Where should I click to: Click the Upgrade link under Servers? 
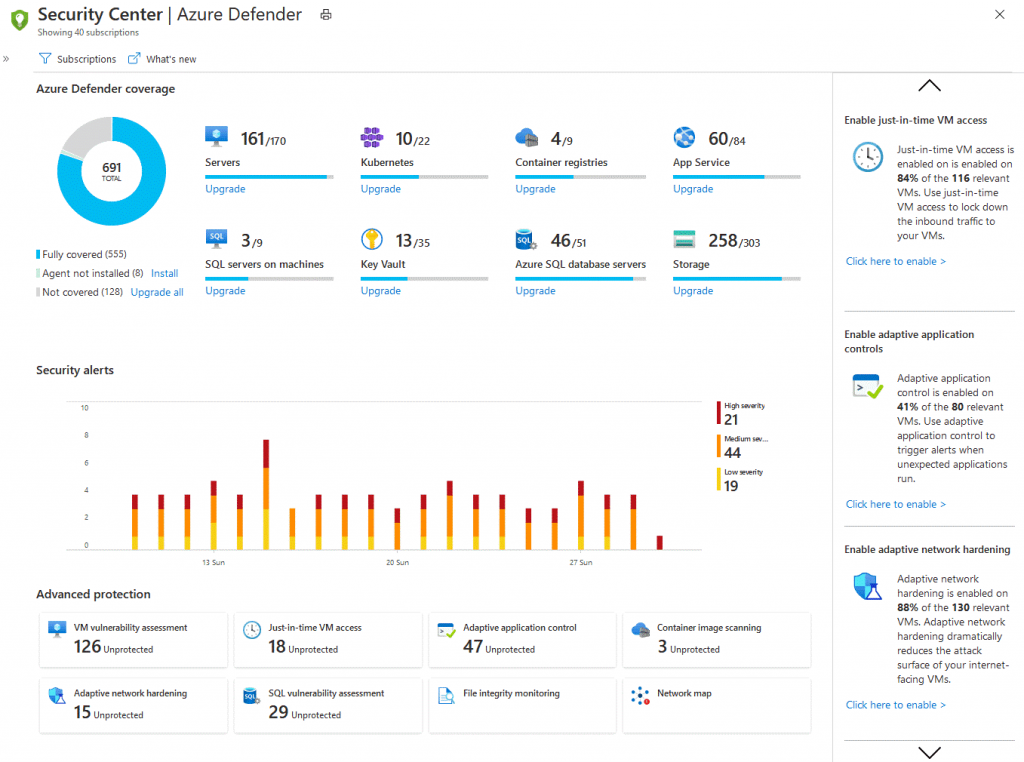coord(225,189)
